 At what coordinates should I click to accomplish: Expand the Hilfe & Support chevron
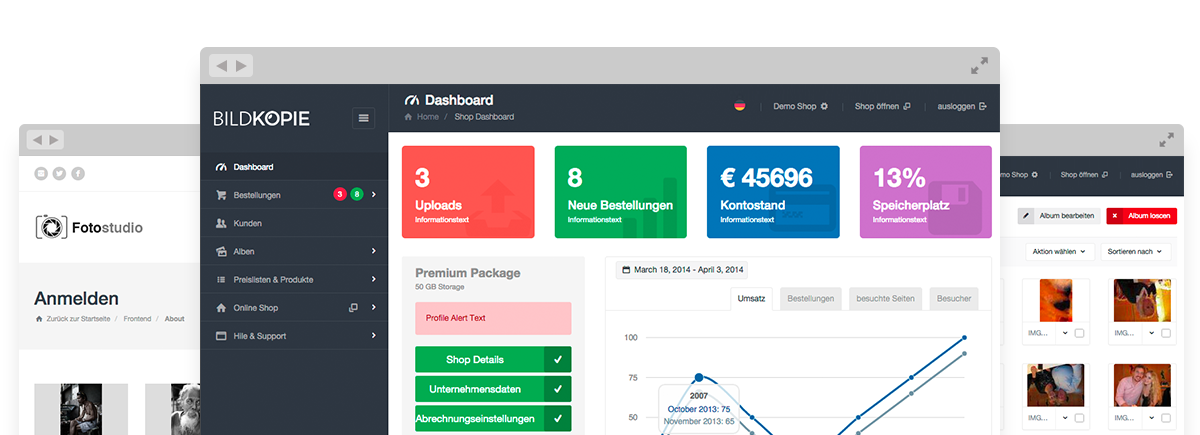[373, 335]
